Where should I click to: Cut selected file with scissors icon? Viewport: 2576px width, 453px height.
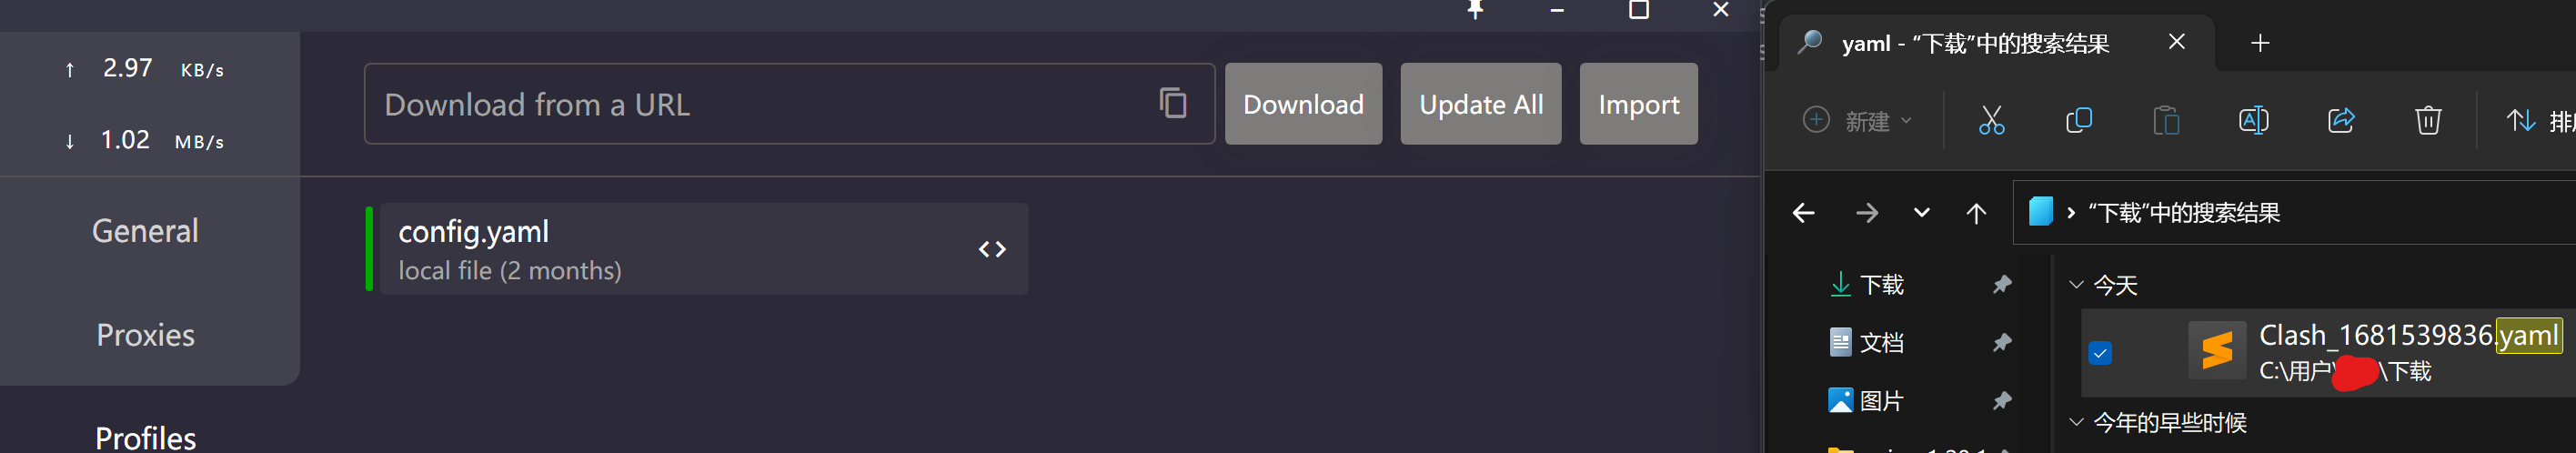(x=1991, y=121)
